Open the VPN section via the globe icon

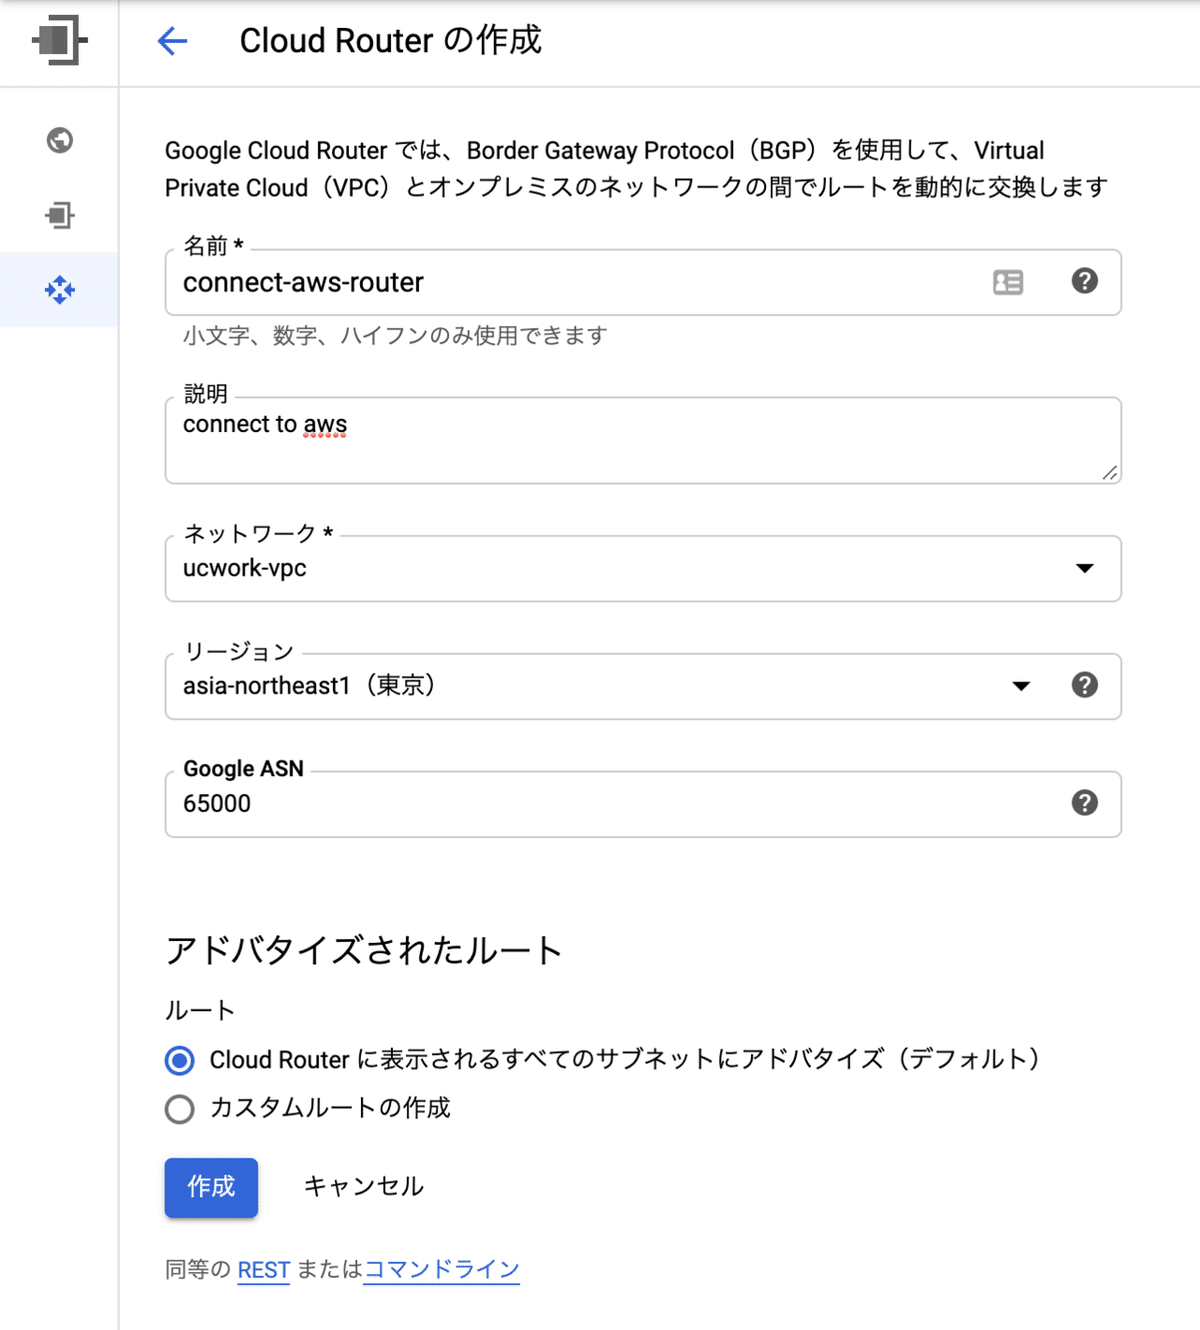(x=59, y=141)
